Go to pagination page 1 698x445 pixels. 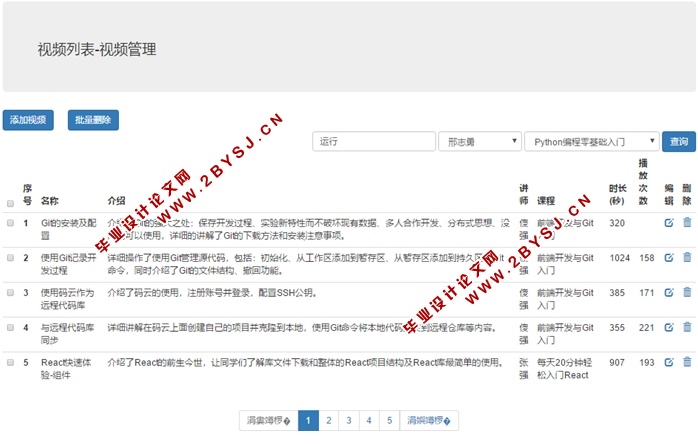coord(308,420)
